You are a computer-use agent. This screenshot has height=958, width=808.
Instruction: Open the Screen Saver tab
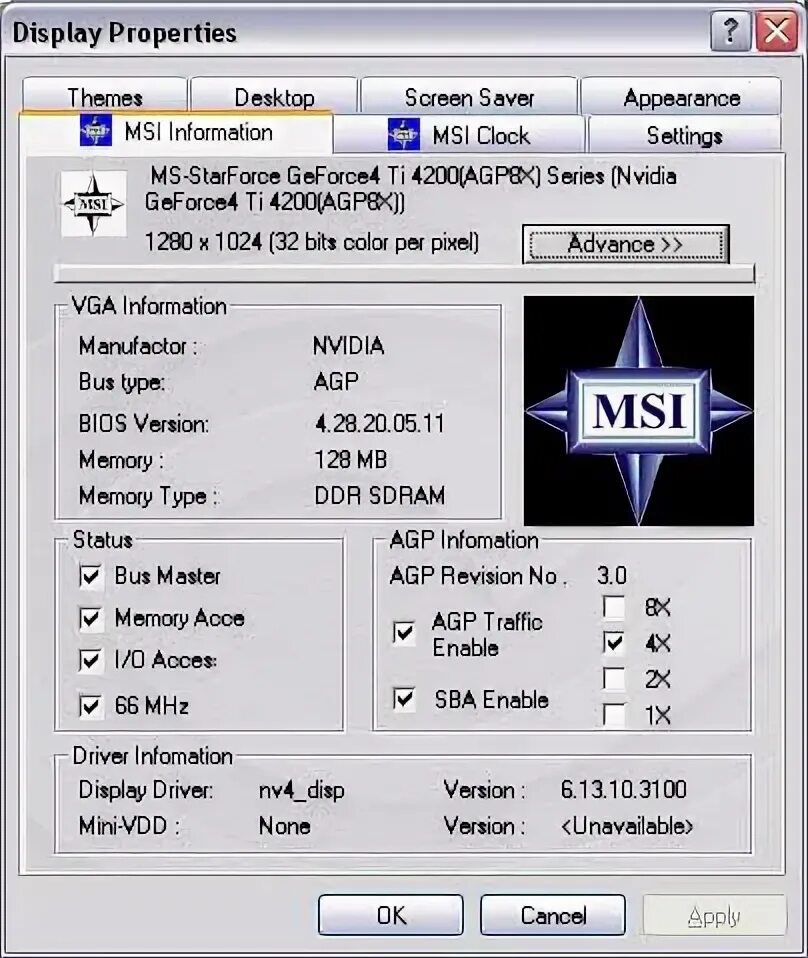click(x=469, y=97)
